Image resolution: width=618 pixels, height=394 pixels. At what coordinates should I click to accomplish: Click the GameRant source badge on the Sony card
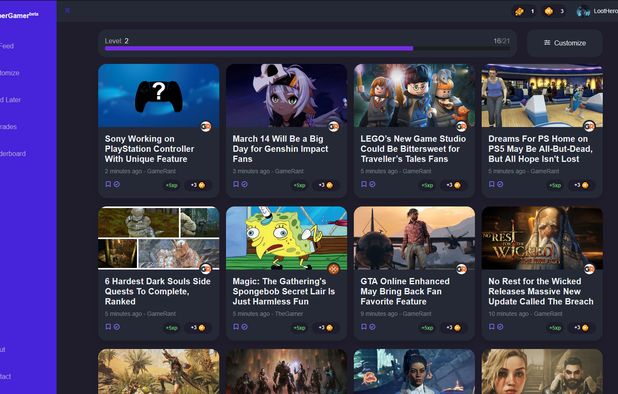tap(206, 126)
